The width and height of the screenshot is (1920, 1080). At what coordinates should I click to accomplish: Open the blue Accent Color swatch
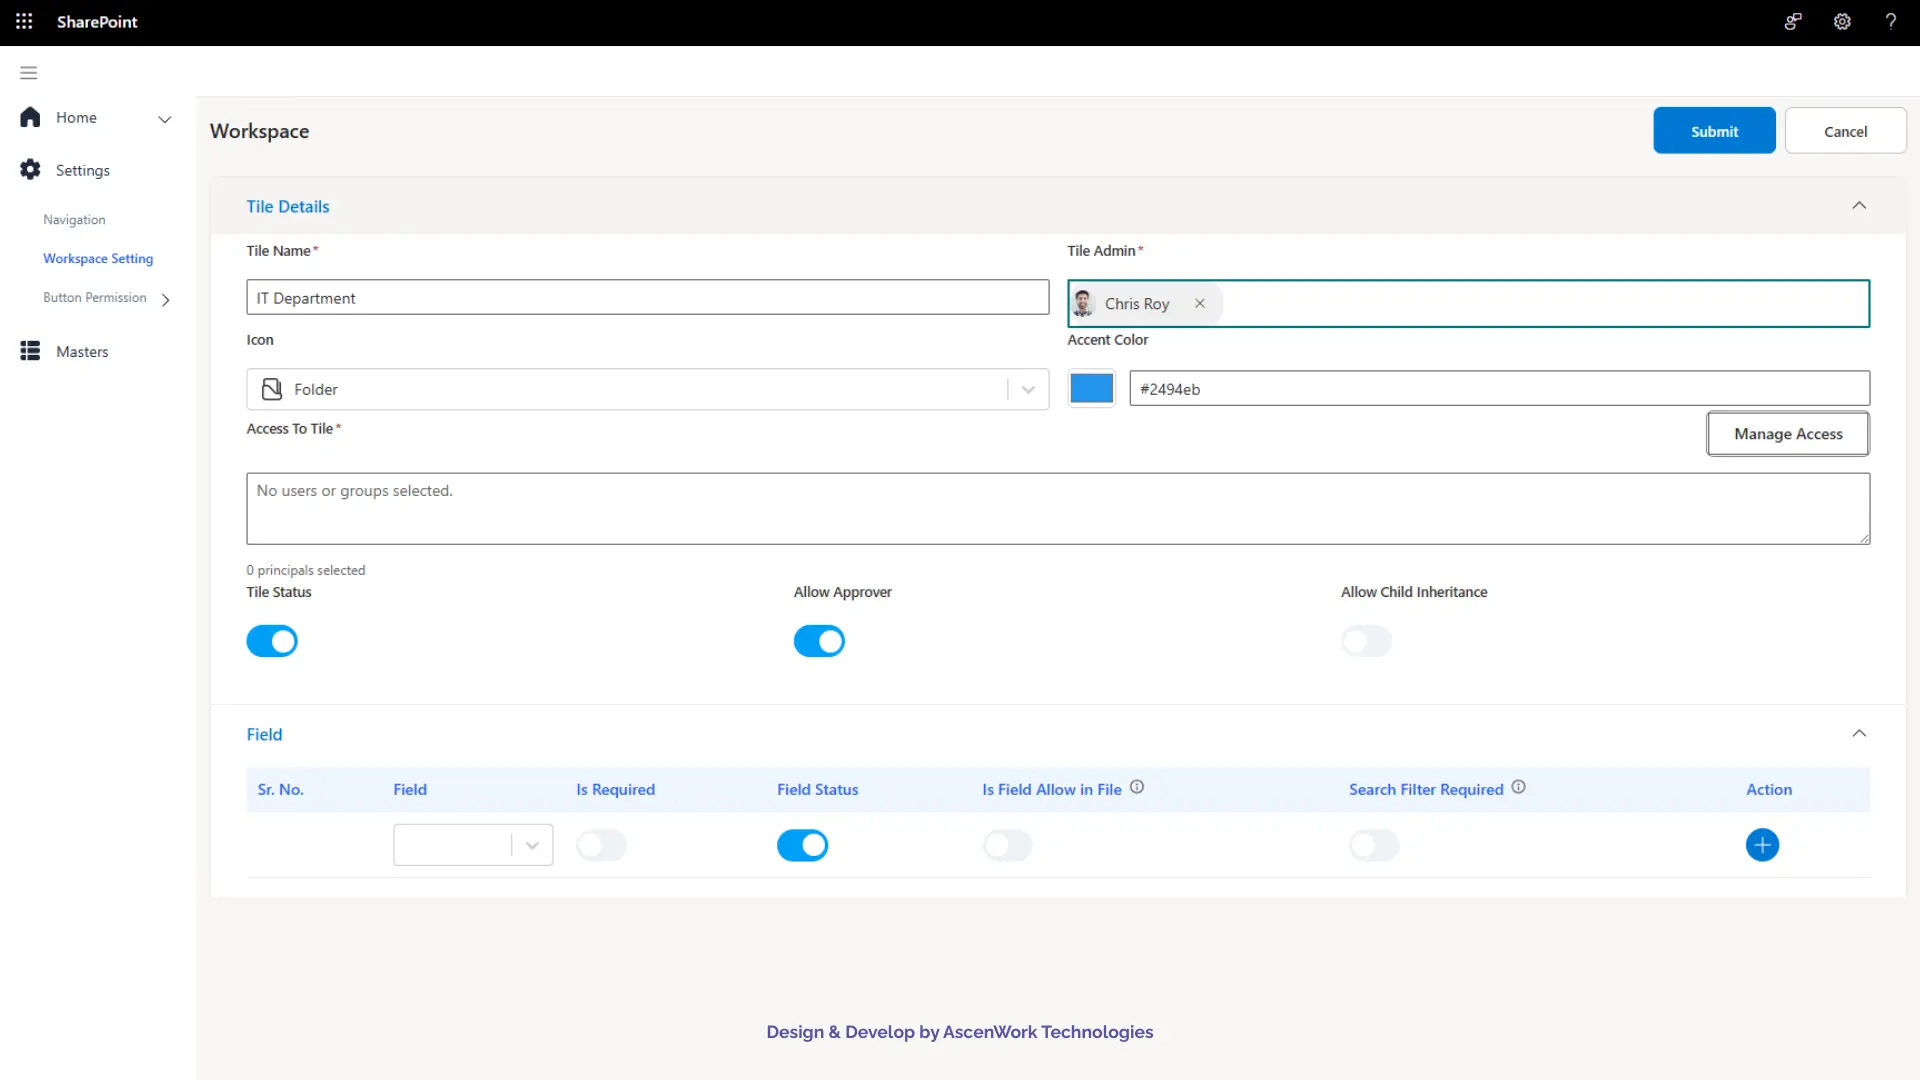coord(1091,388)
